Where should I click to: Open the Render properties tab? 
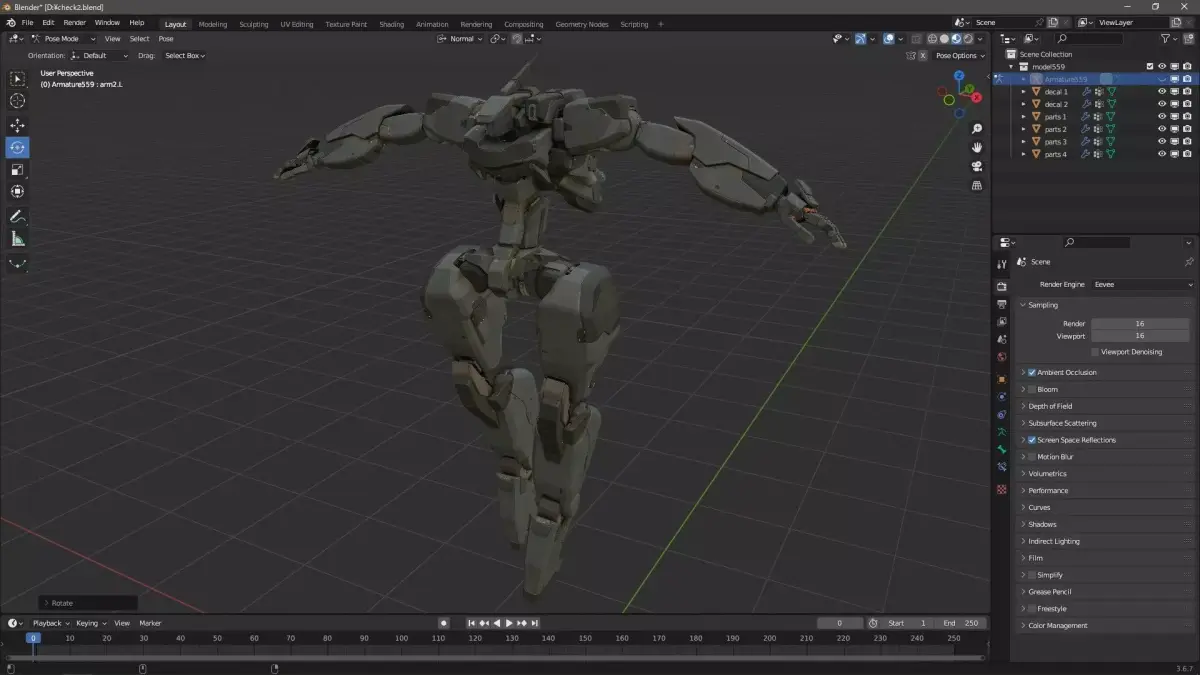(x=1002, y=286)
